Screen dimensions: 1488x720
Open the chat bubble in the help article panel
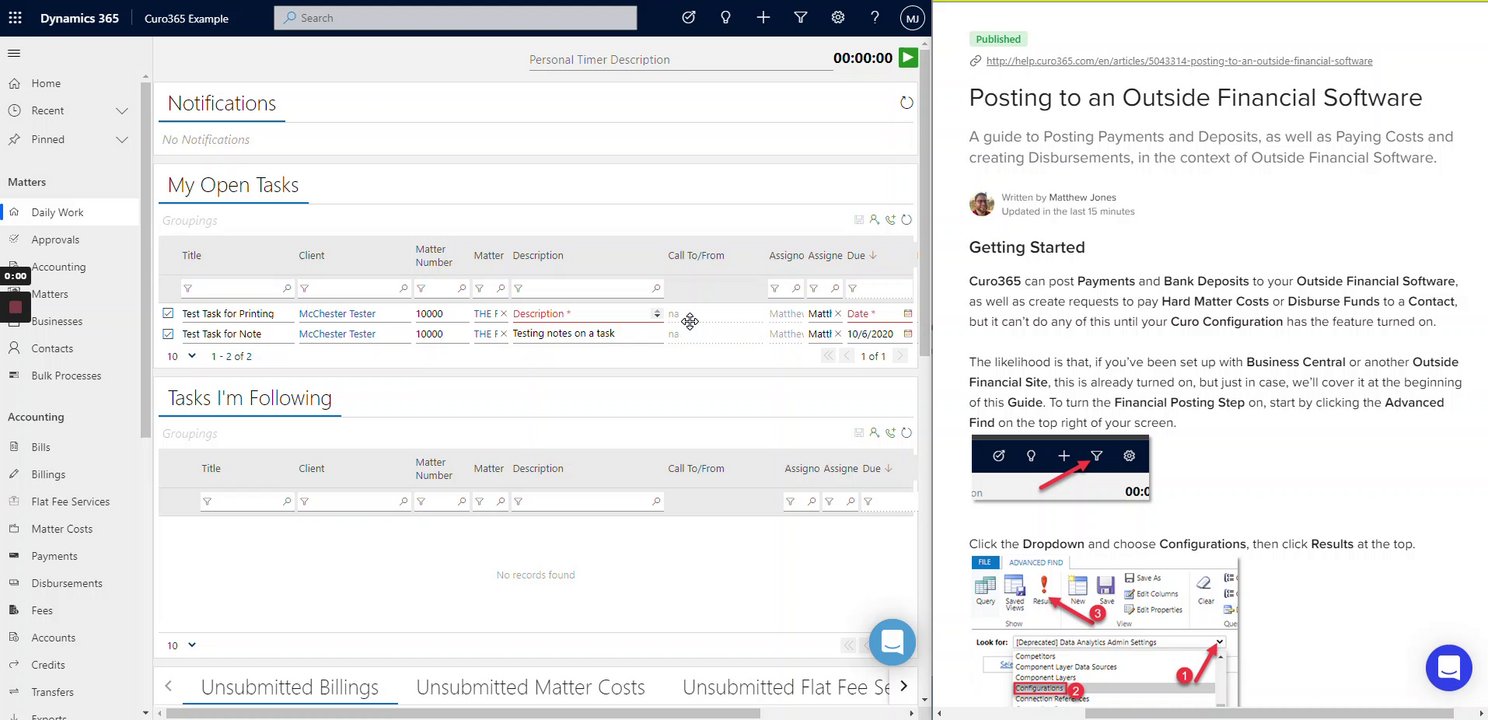[x=1448, y=667]
